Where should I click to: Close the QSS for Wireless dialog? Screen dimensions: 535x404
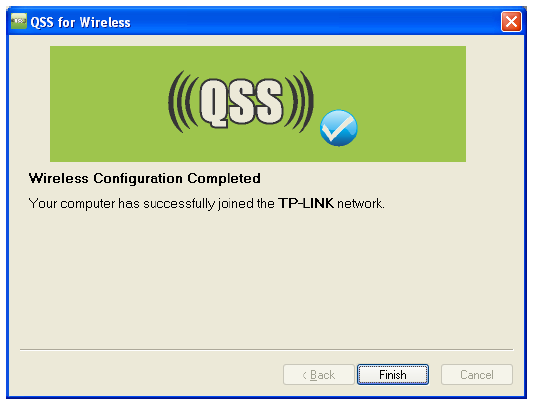511,21
